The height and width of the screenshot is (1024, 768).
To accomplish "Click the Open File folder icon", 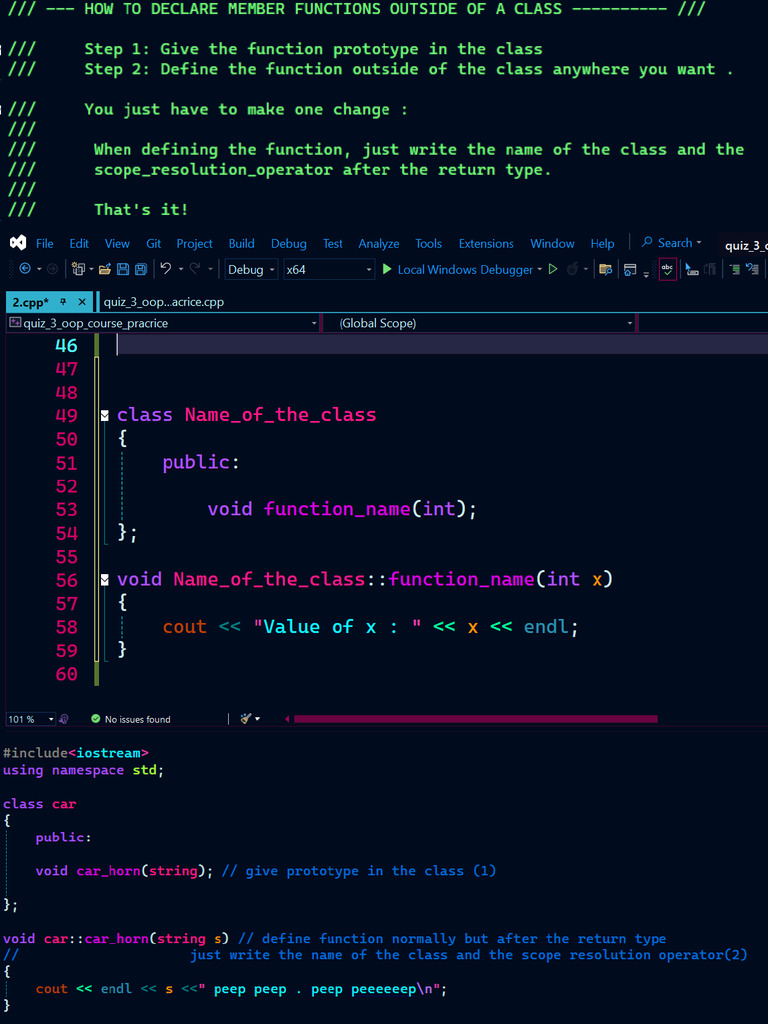I will click(104, 269).
